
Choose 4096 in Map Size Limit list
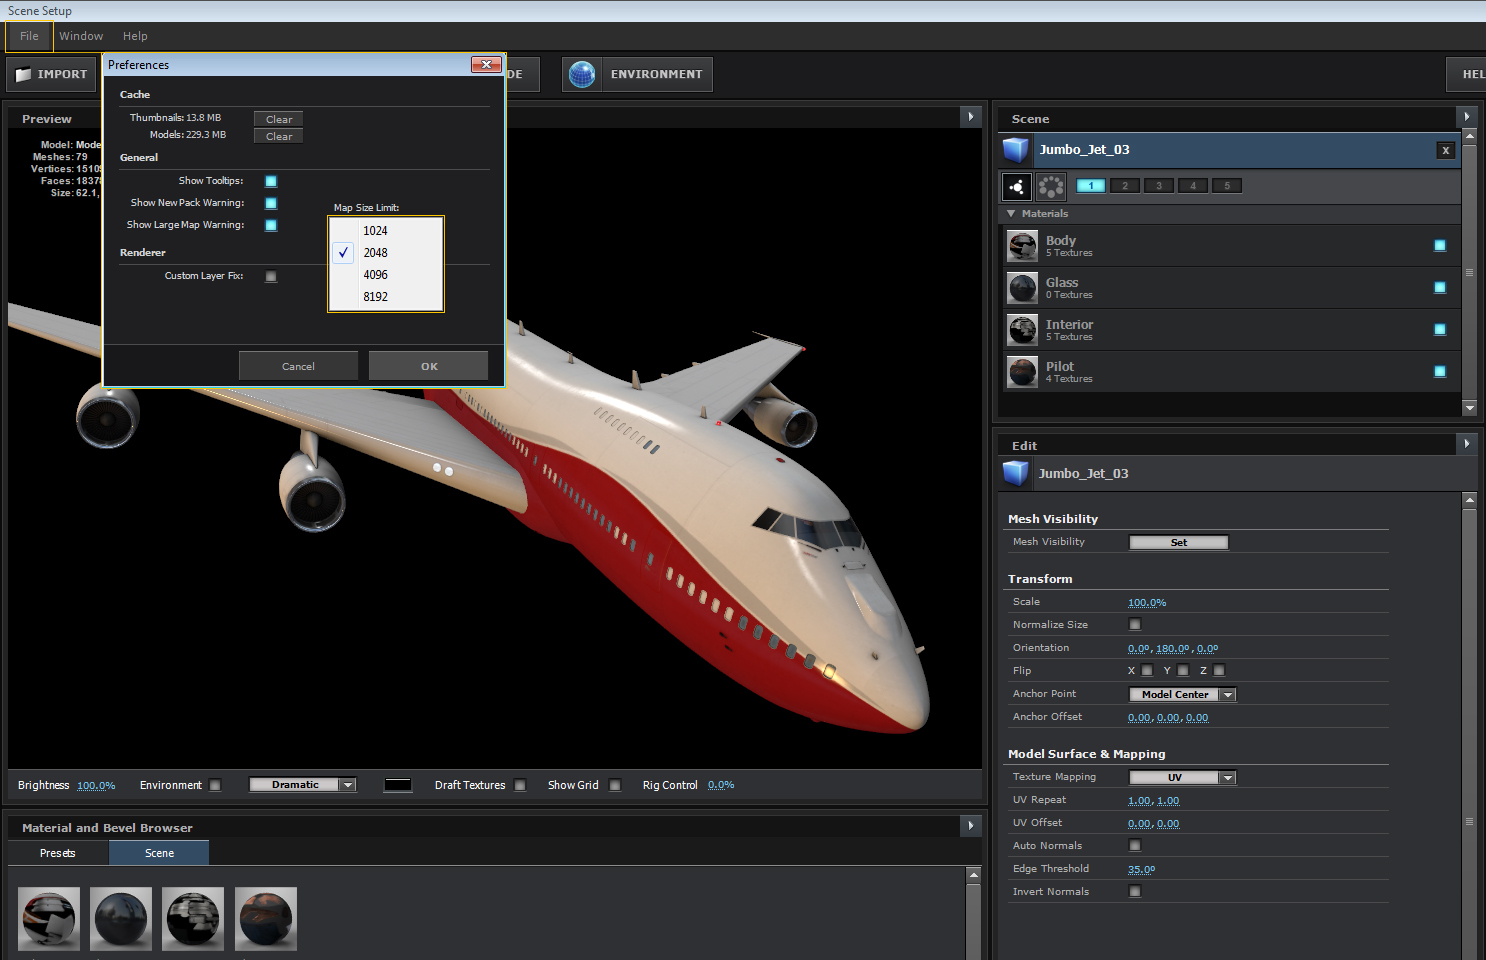pos(376,275)
